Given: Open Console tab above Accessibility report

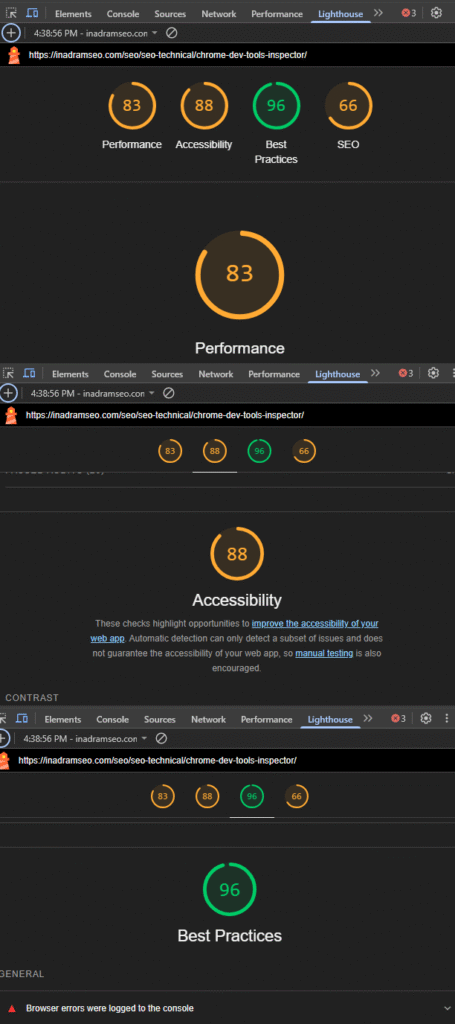Looking at the screenshot, I should point(120,374).
